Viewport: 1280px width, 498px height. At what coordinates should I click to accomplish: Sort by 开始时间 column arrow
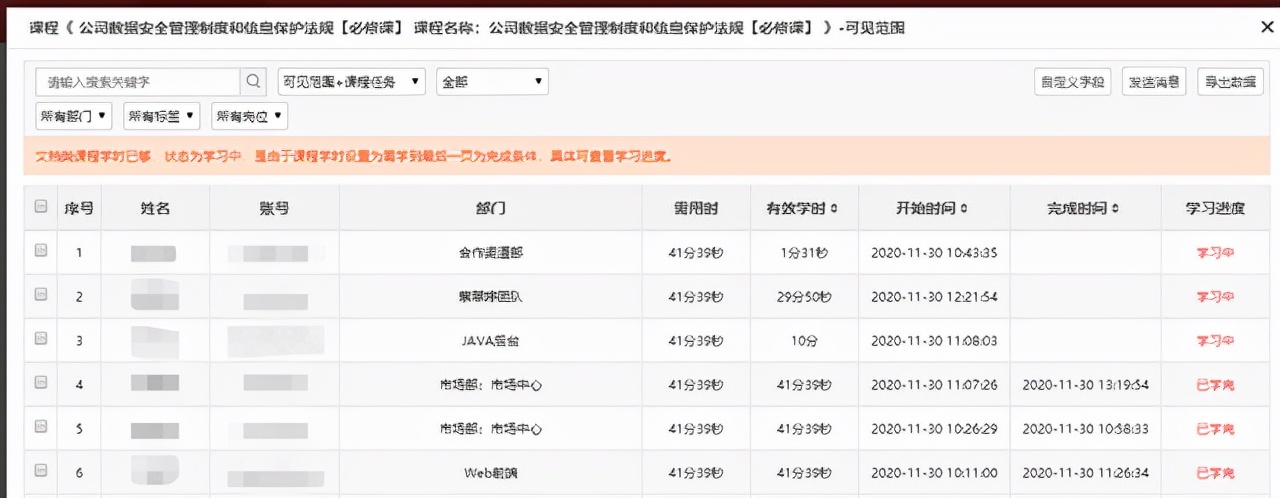coord(963,209)
